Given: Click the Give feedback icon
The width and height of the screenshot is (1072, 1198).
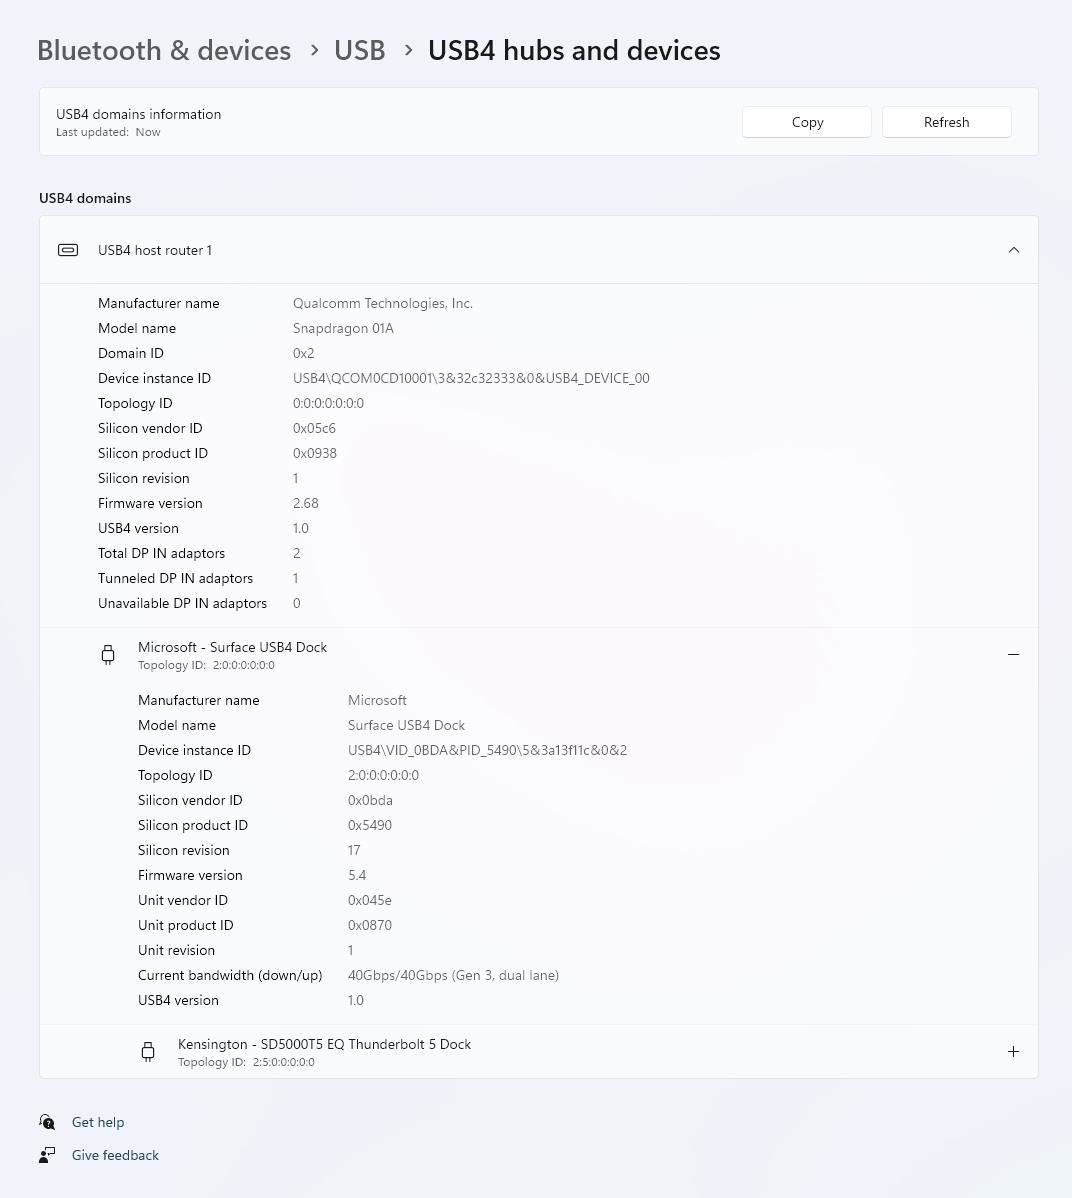Looking at the screenshot, I should point(46,1155).
